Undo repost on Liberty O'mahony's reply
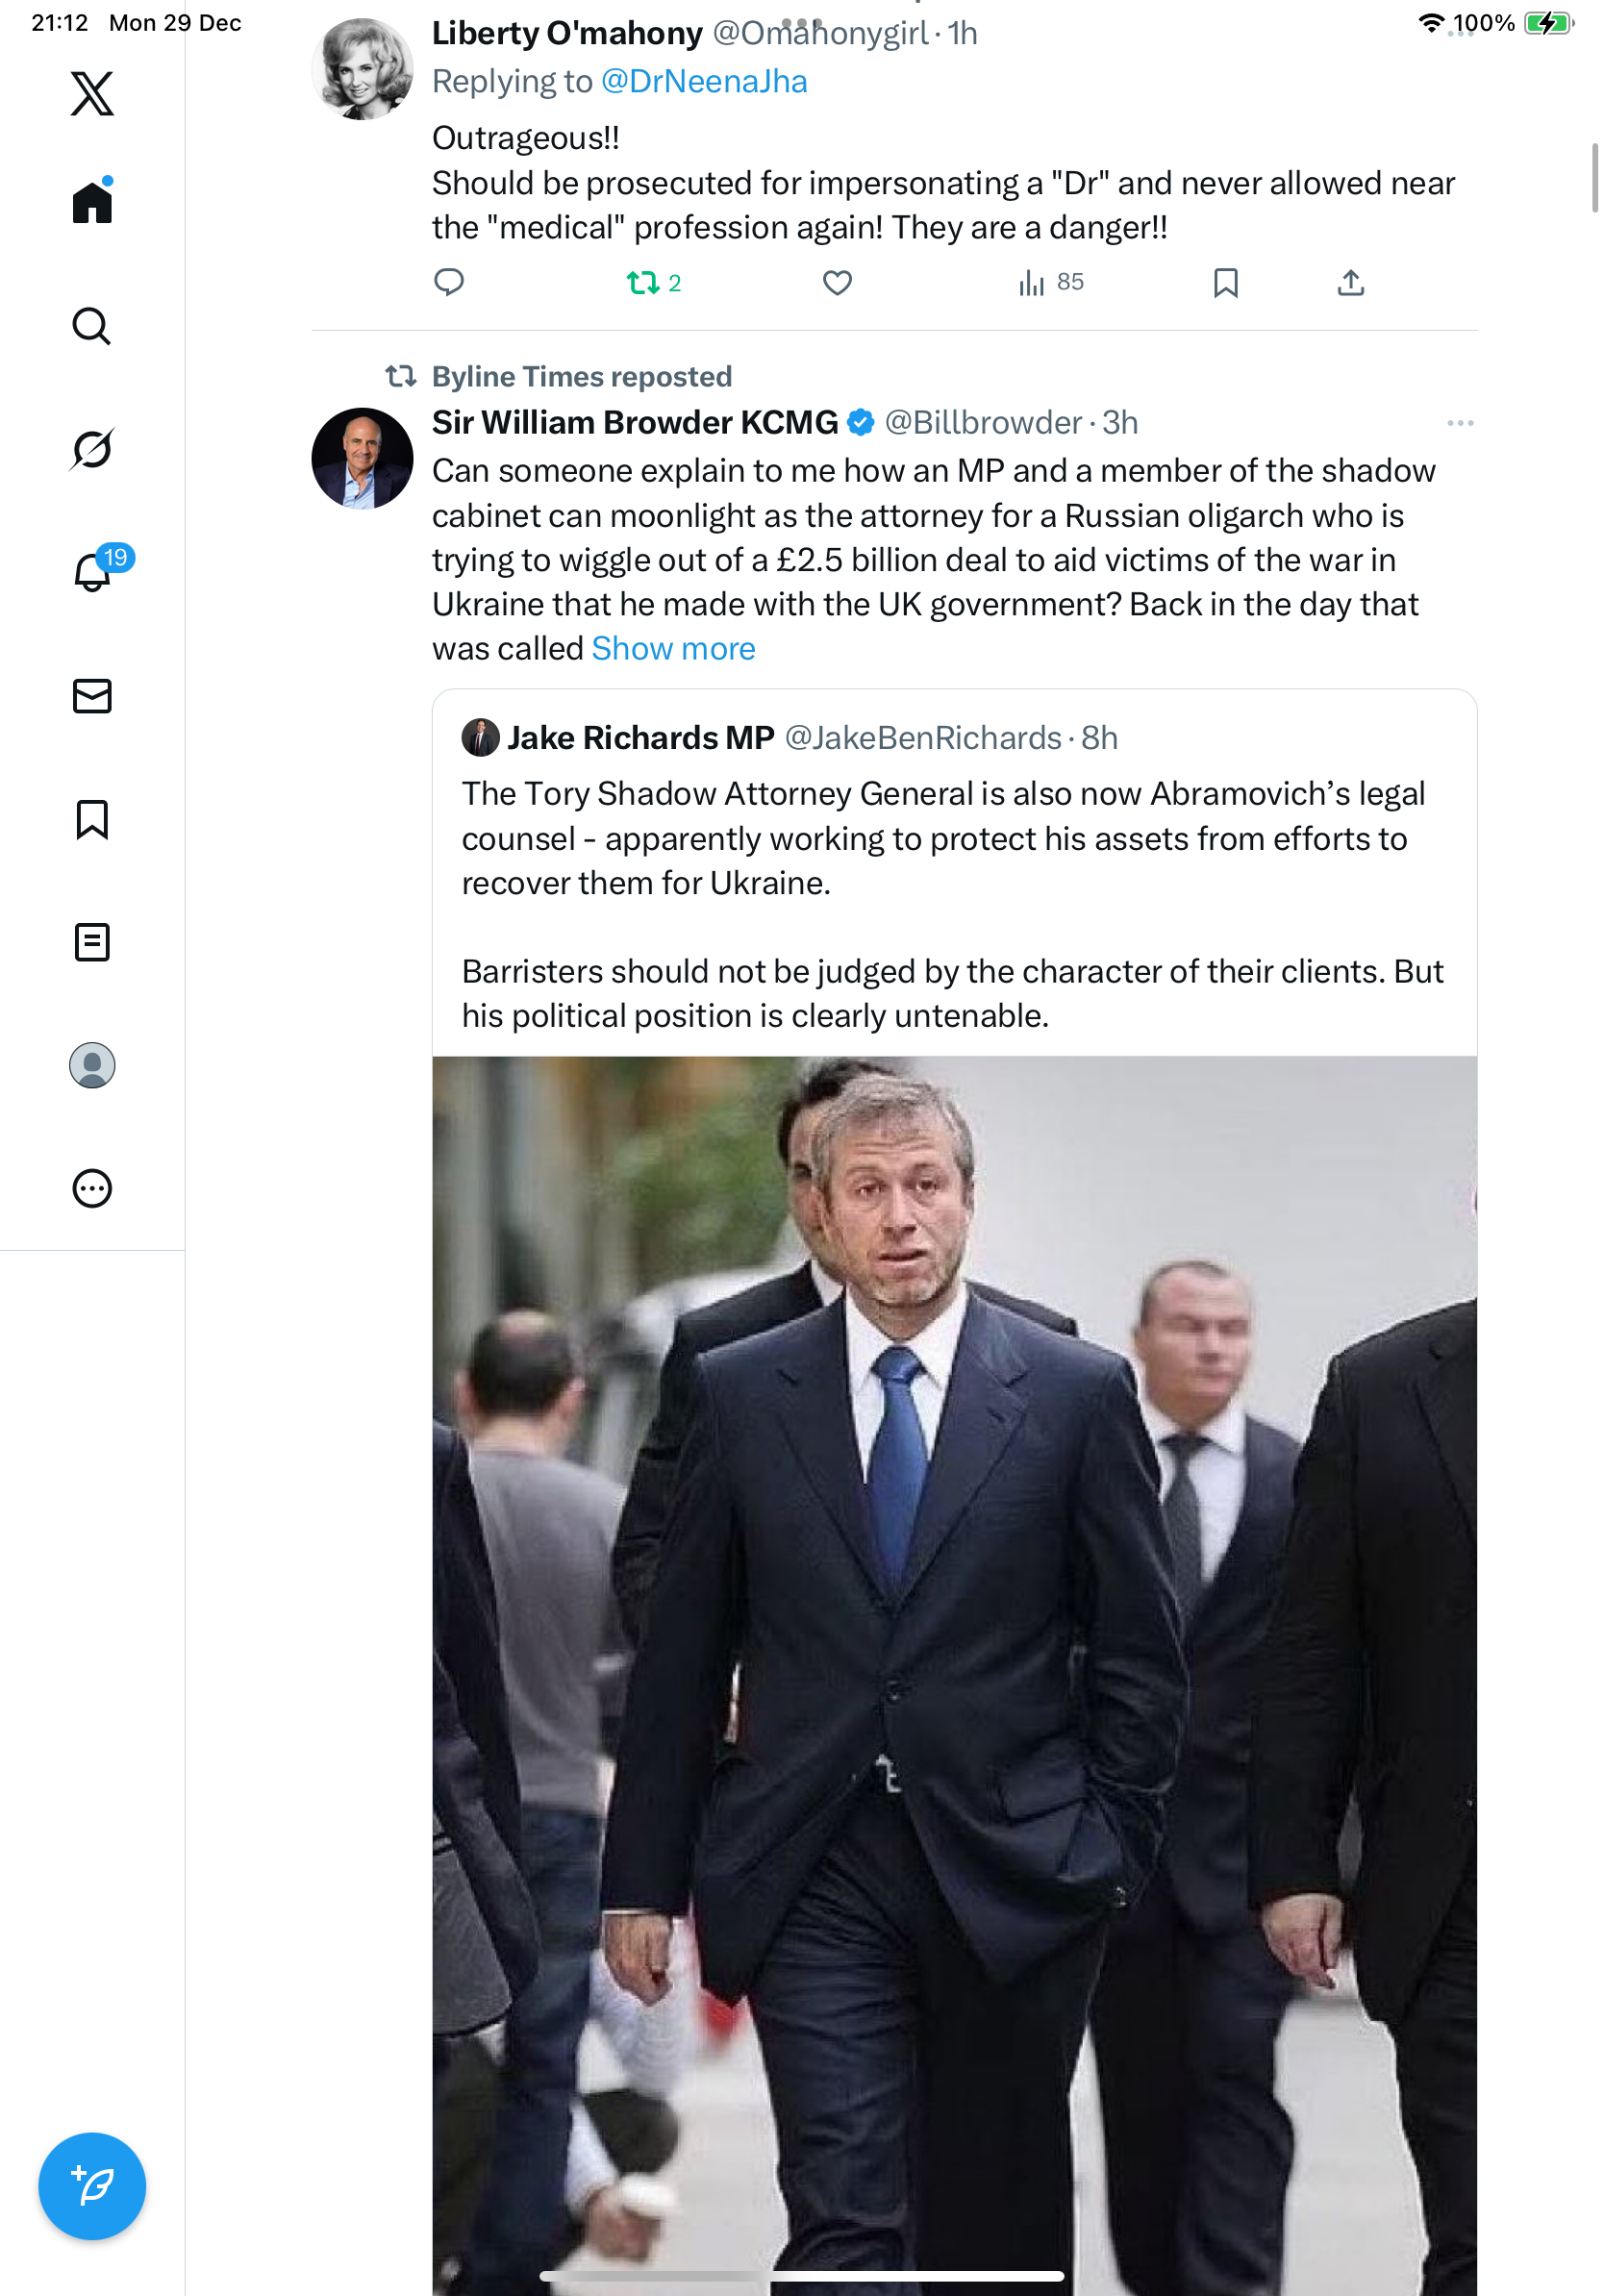 point(643,284)
